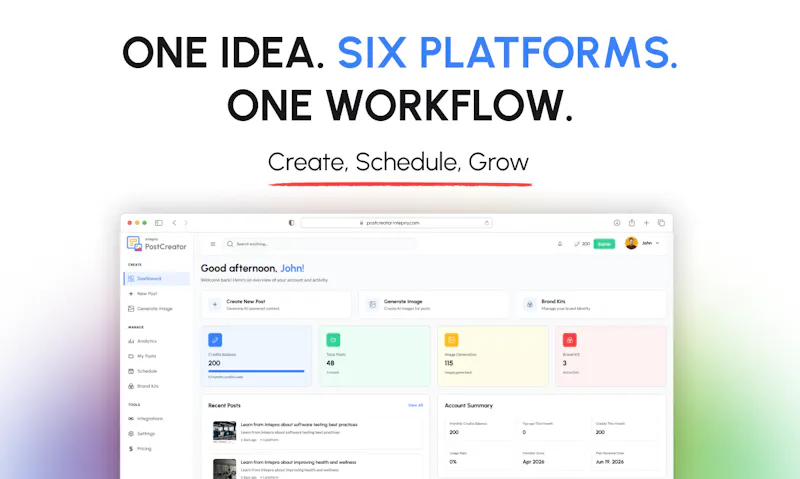Click the browser address bar
The width and height of the screenshot is (800, 479).
click(x=396, y=223)
